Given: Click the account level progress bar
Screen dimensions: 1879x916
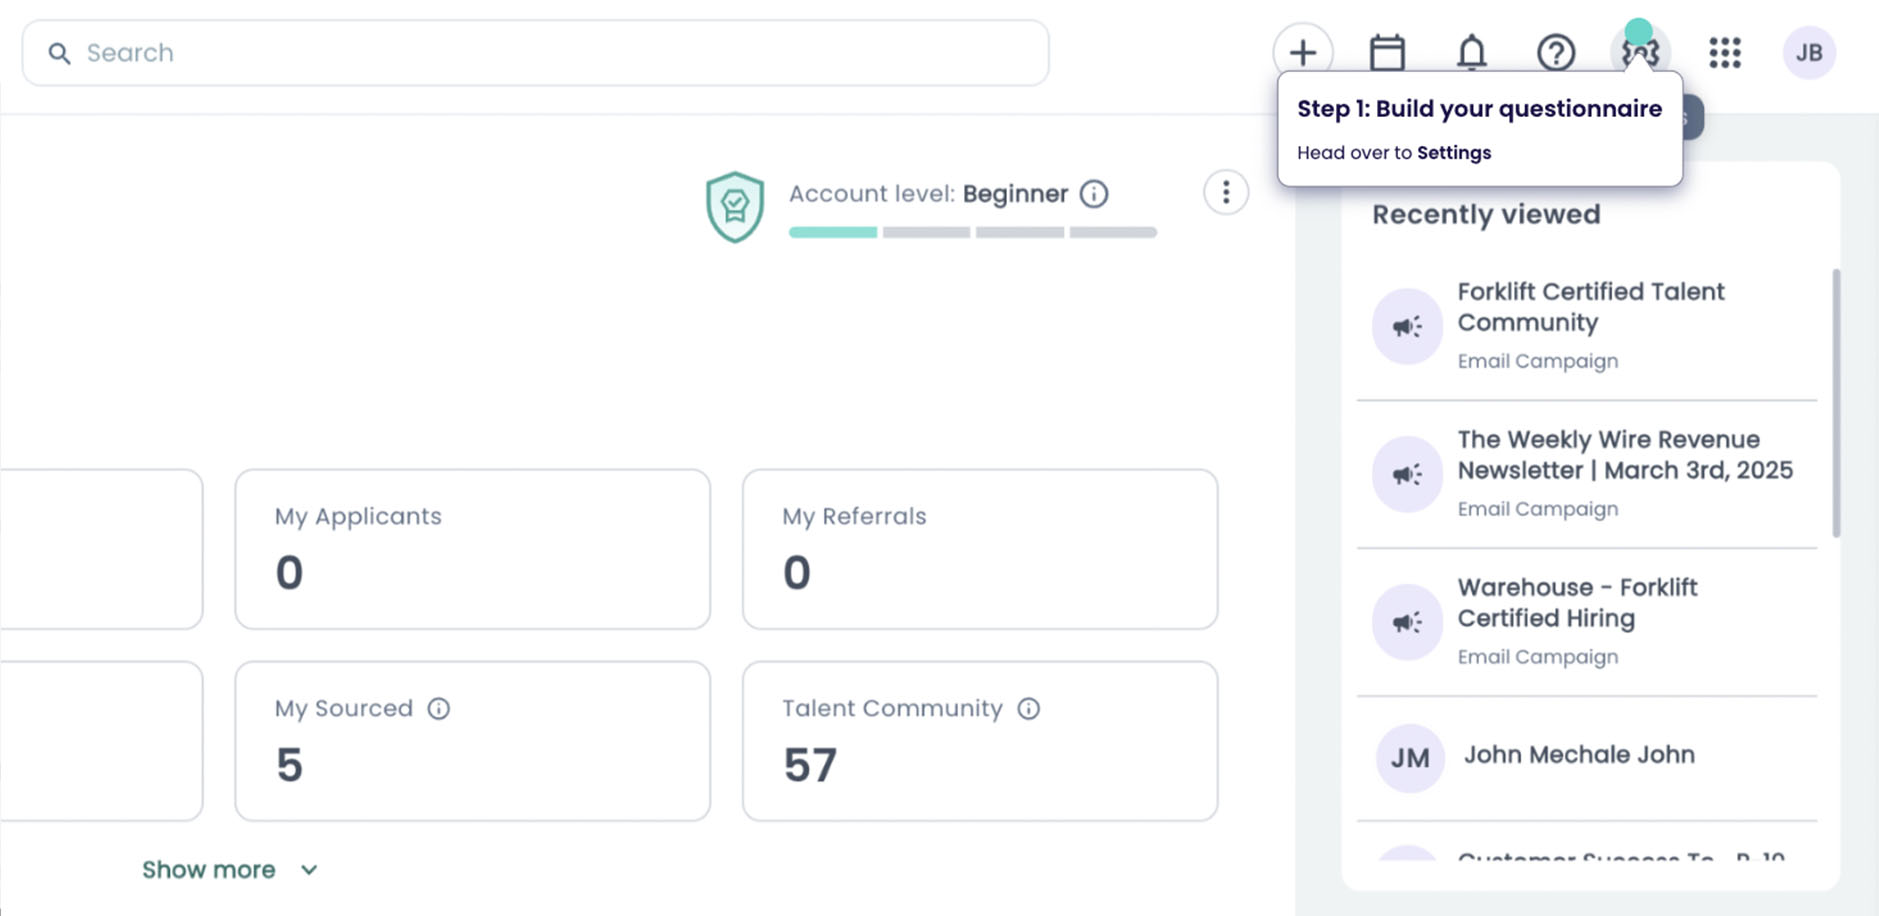Looking at the screenshot, I should (x=973, y=232).
